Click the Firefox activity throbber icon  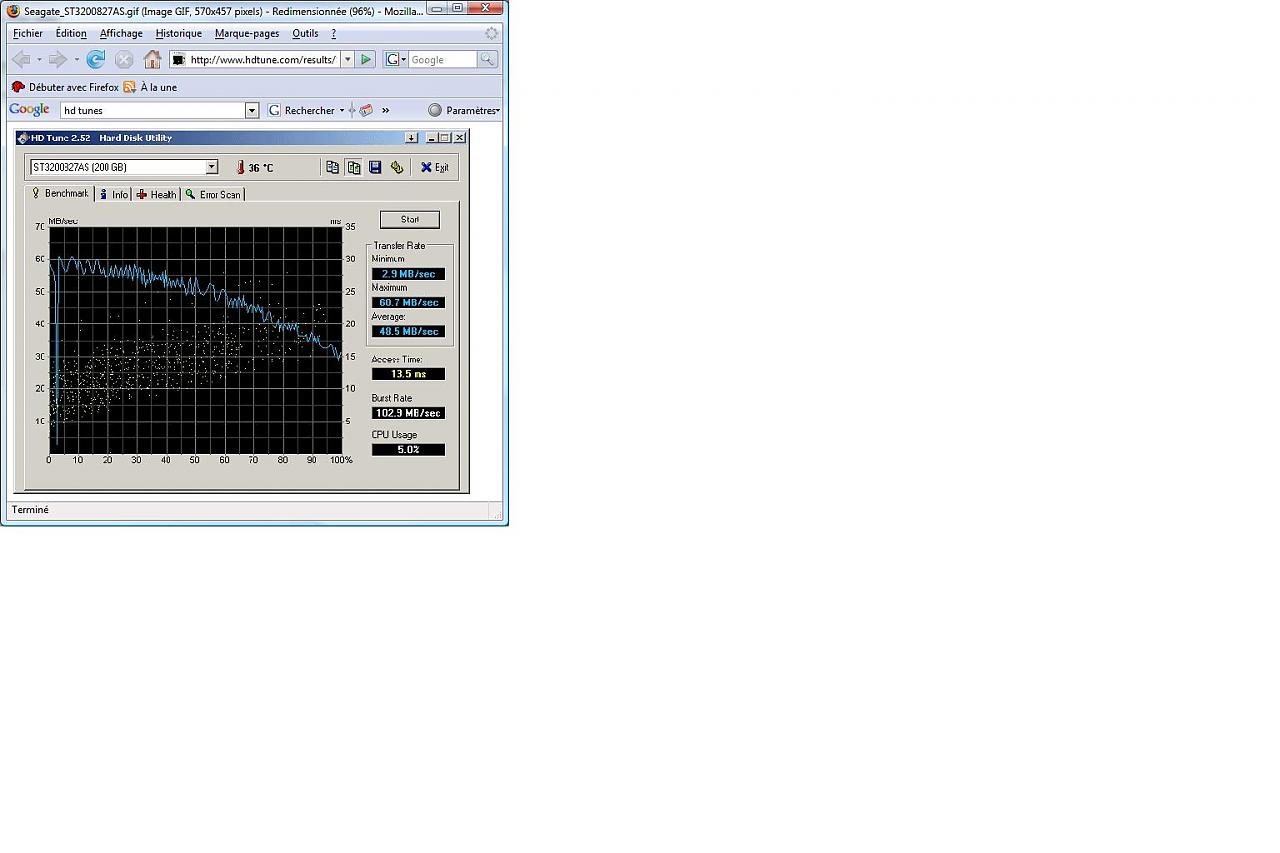[491, 33]
